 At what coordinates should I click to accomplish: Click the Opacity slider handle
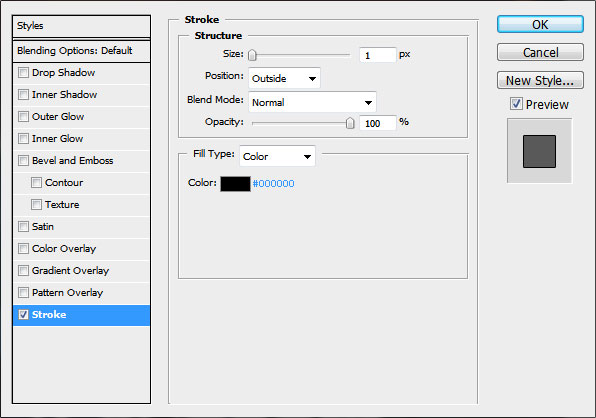click(x=350, y=123)
